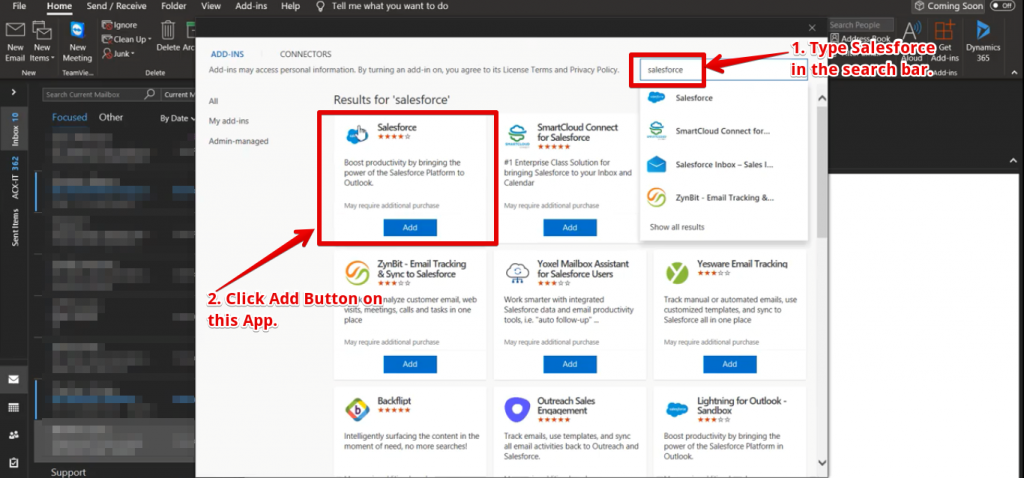Viewport: 1024px width, 478px height.
Task: Open the People icon in navigation bar
Action: [x=14, y=435]
